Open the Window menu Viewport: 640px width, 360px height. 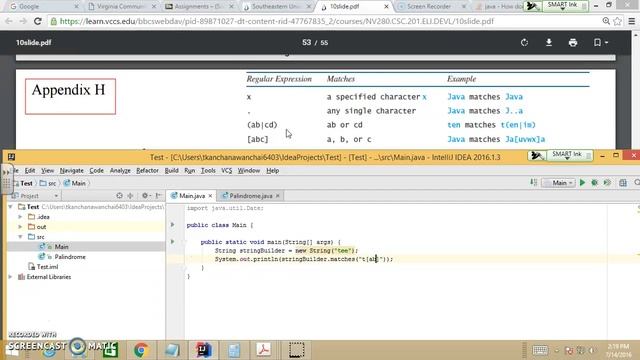coord(249,171)
